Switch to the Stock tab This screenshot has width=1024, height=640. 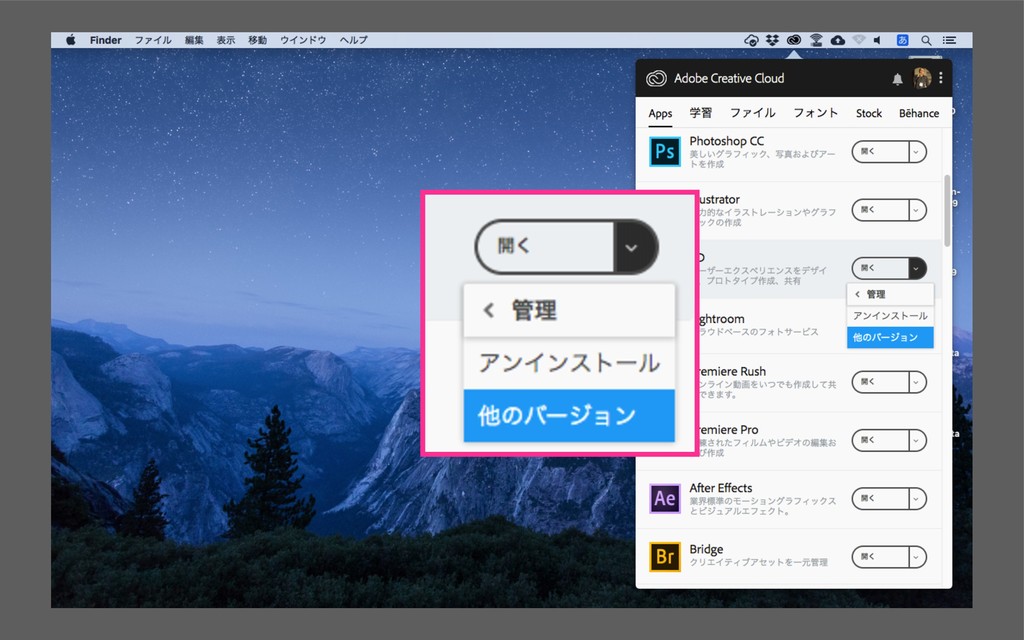click(x=869, y=113)
